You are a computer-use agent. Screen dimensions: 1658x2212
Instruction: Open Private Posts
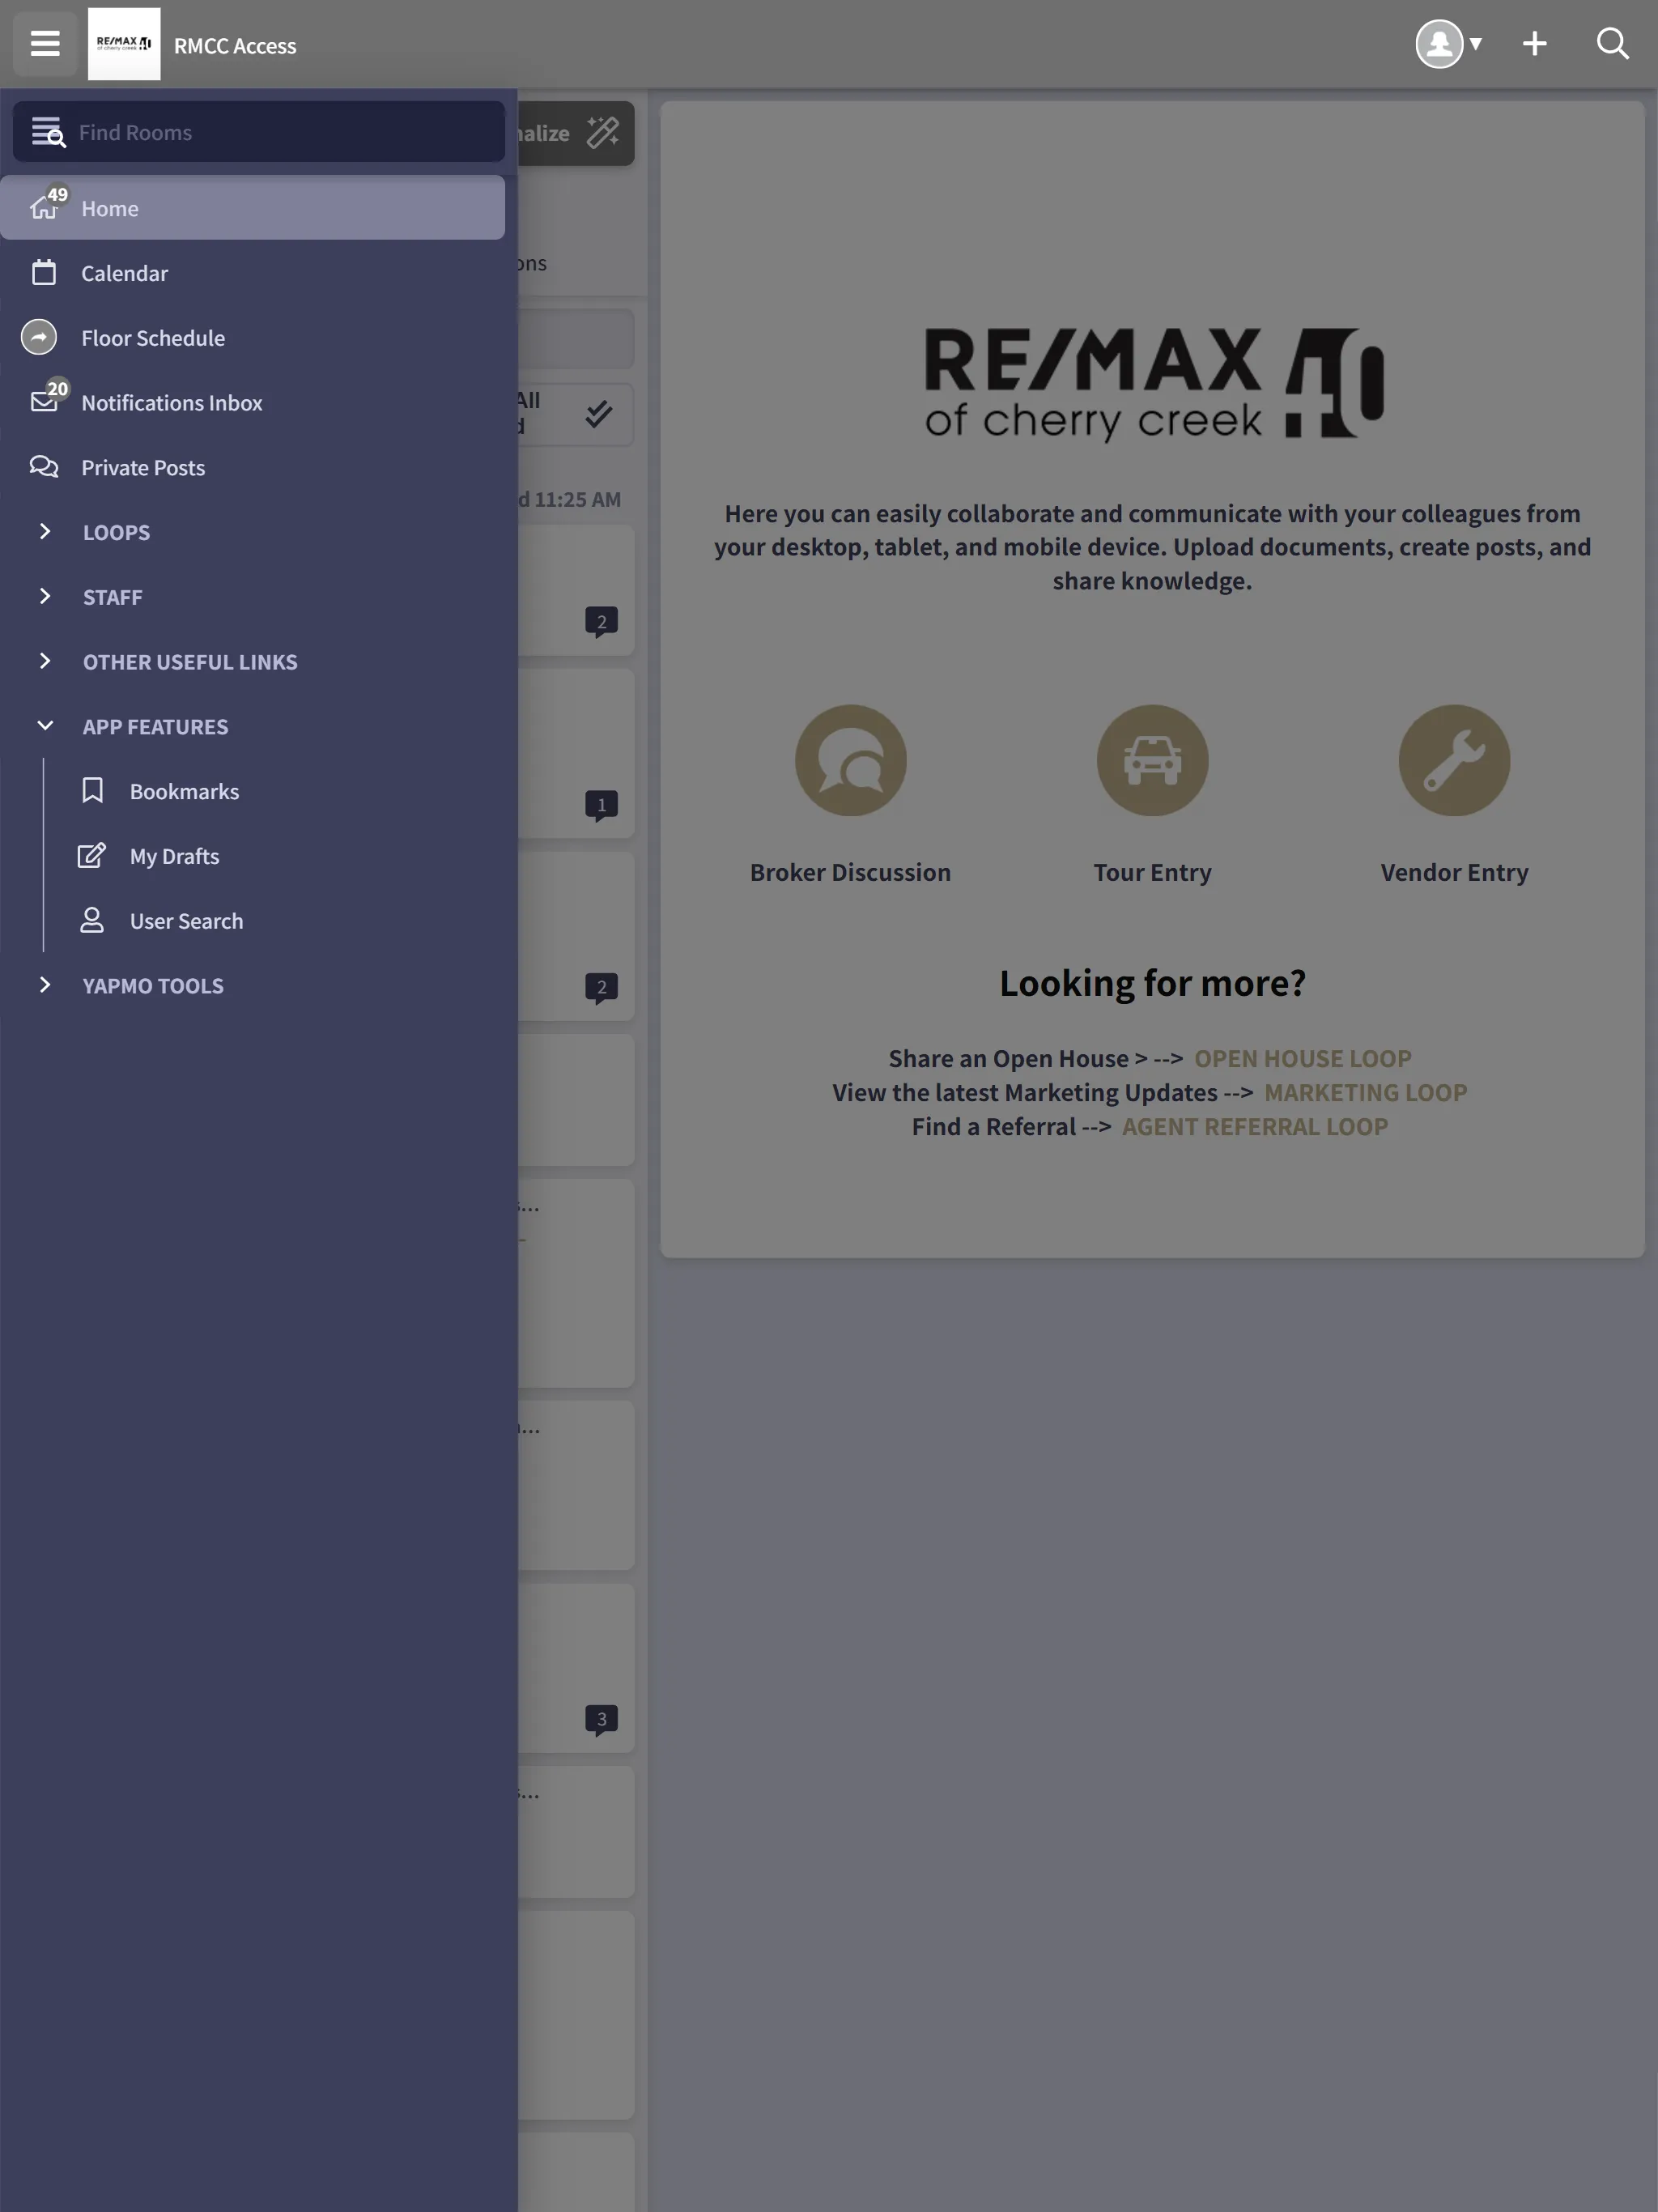252,467
